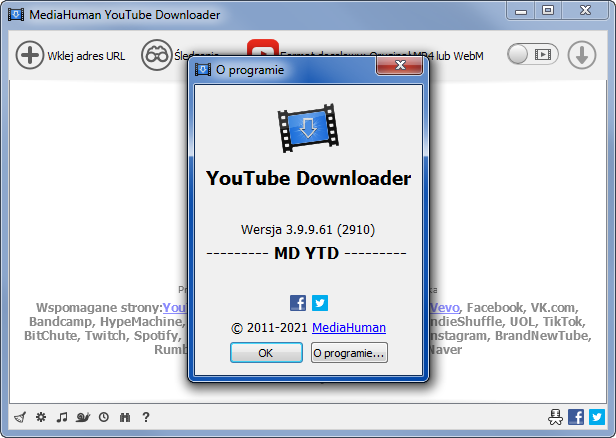Open help with the question mark icon
The width and height of the screenshot is (616, 438).
click(146, 417)
